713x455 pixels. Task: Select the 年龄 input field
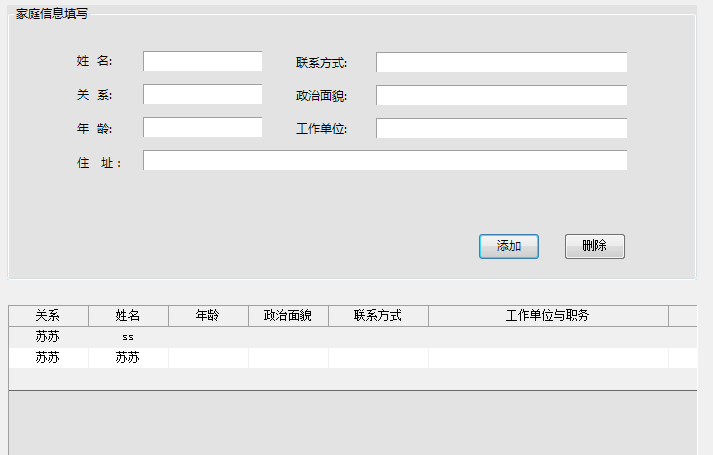coord(203,127)
